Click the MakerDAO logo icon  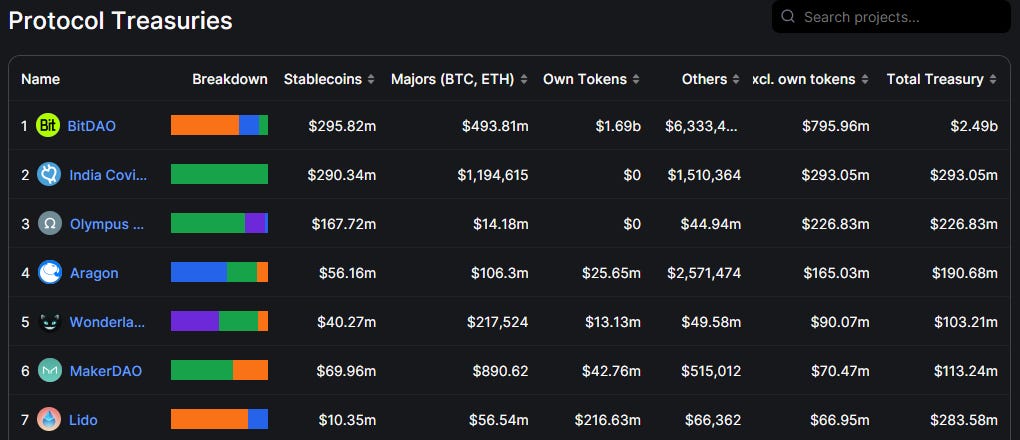coord(49,371)
